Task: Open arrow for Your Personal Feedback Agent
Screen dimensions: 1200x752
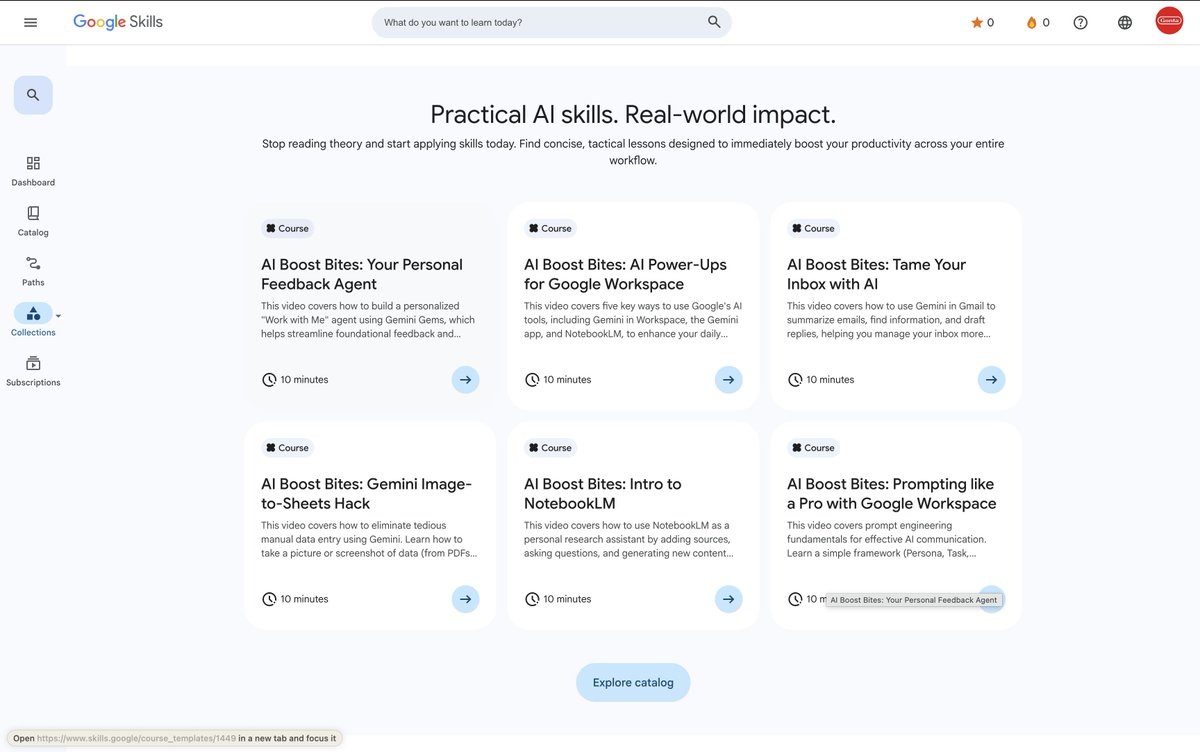Action: [x=465, y=380]
